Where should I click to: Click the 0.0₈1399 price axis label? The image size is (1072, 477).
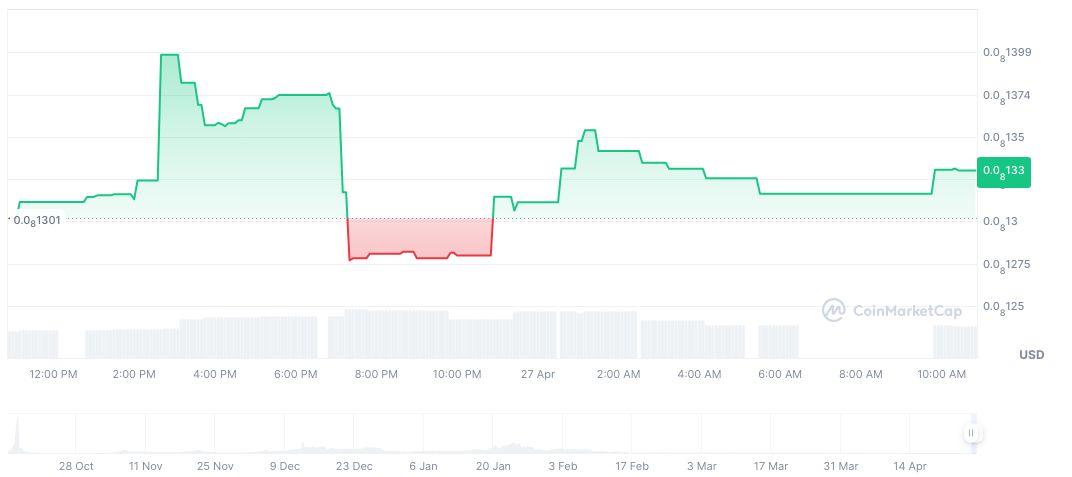[x=1007, y=52]
